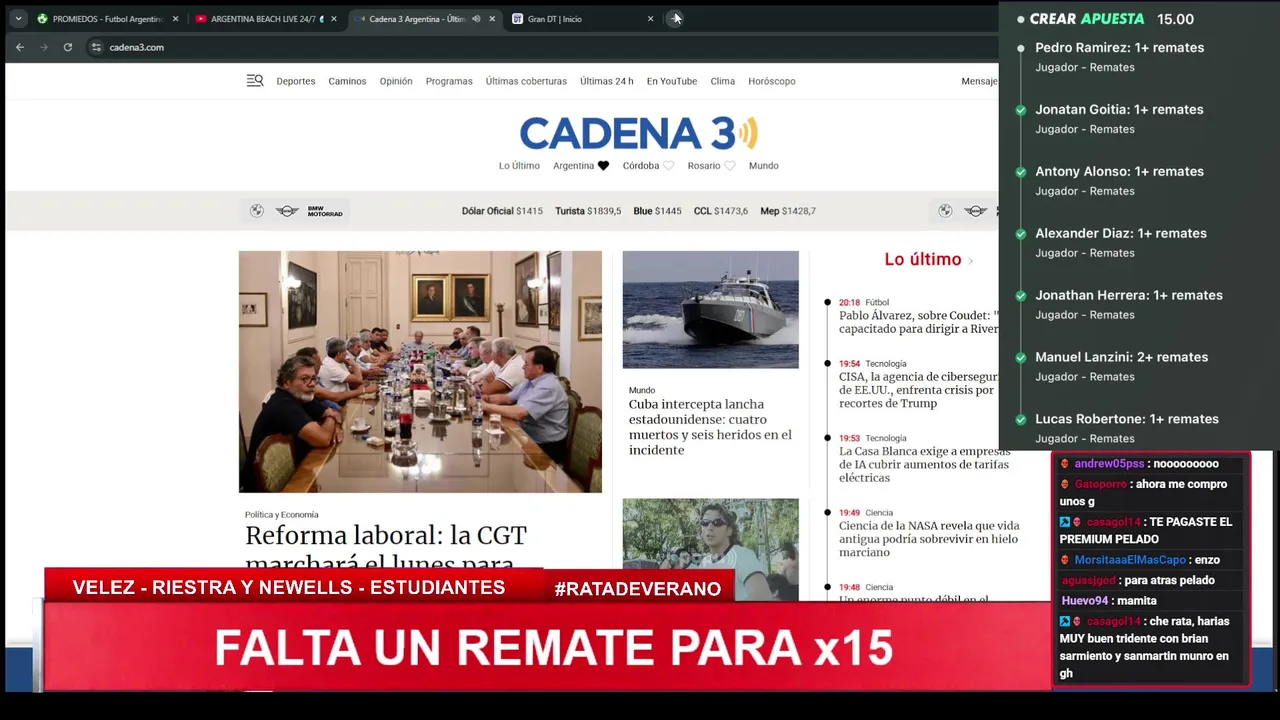Open the Reforma laboral CGT headline
The image size is (1280, 720).
click(x=386, y=549)
